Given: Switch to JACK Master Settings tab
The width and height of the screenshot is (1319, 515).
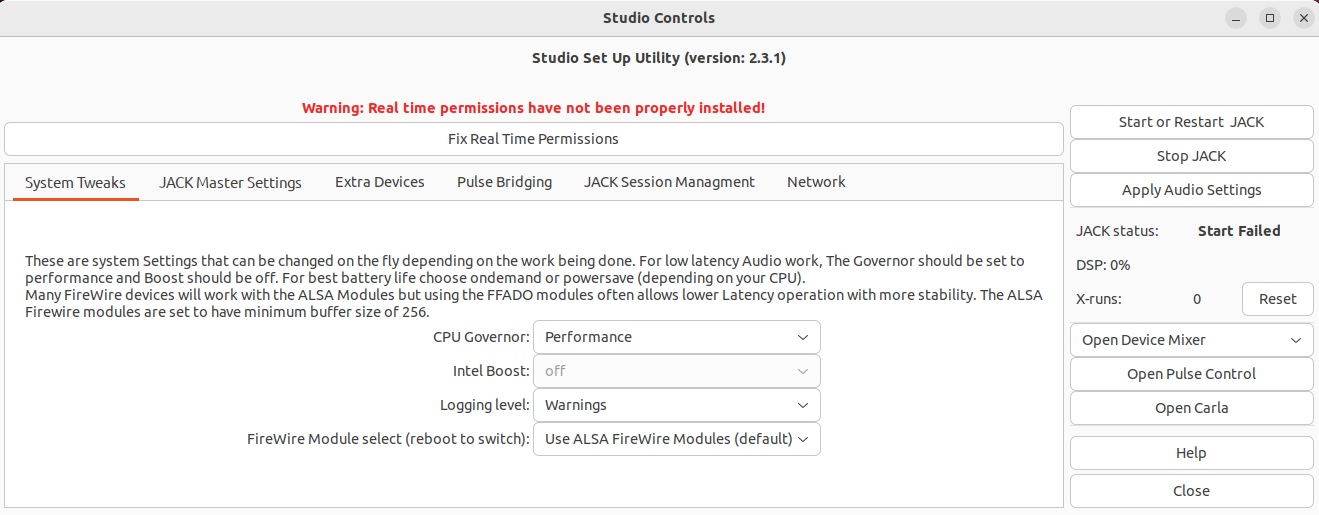Looking at the screenshot, I should click(x=230, y=182).
